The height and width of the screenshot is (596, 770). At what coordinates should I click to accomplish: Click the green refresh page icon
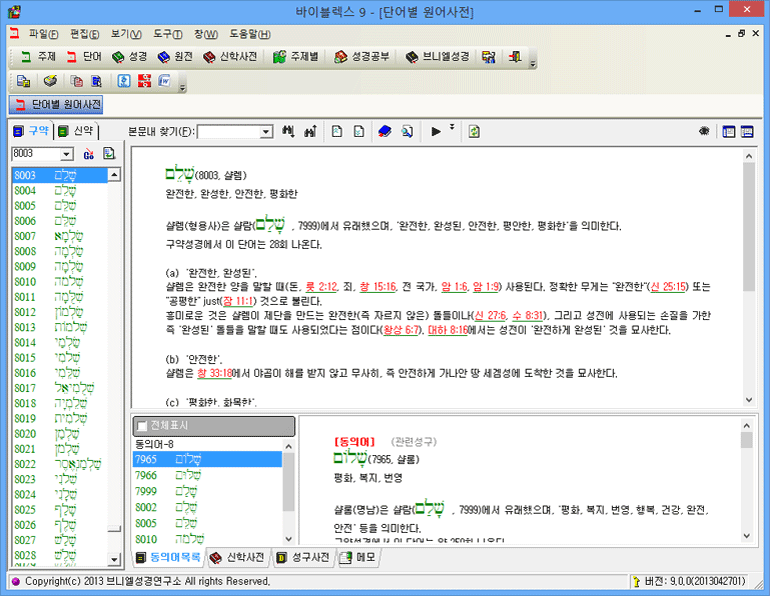tap(474, 132)
